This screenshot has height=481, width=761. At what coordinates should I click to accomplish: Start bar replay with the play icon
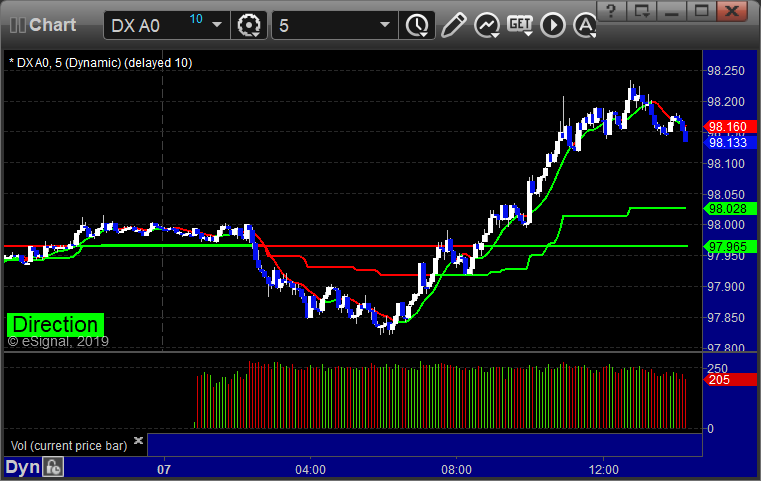553,25
